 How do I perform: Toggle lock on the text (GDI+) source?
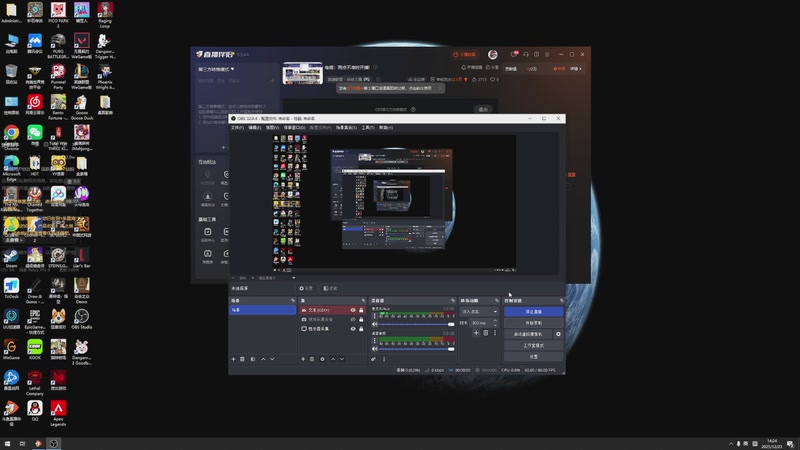click(361, 310)
